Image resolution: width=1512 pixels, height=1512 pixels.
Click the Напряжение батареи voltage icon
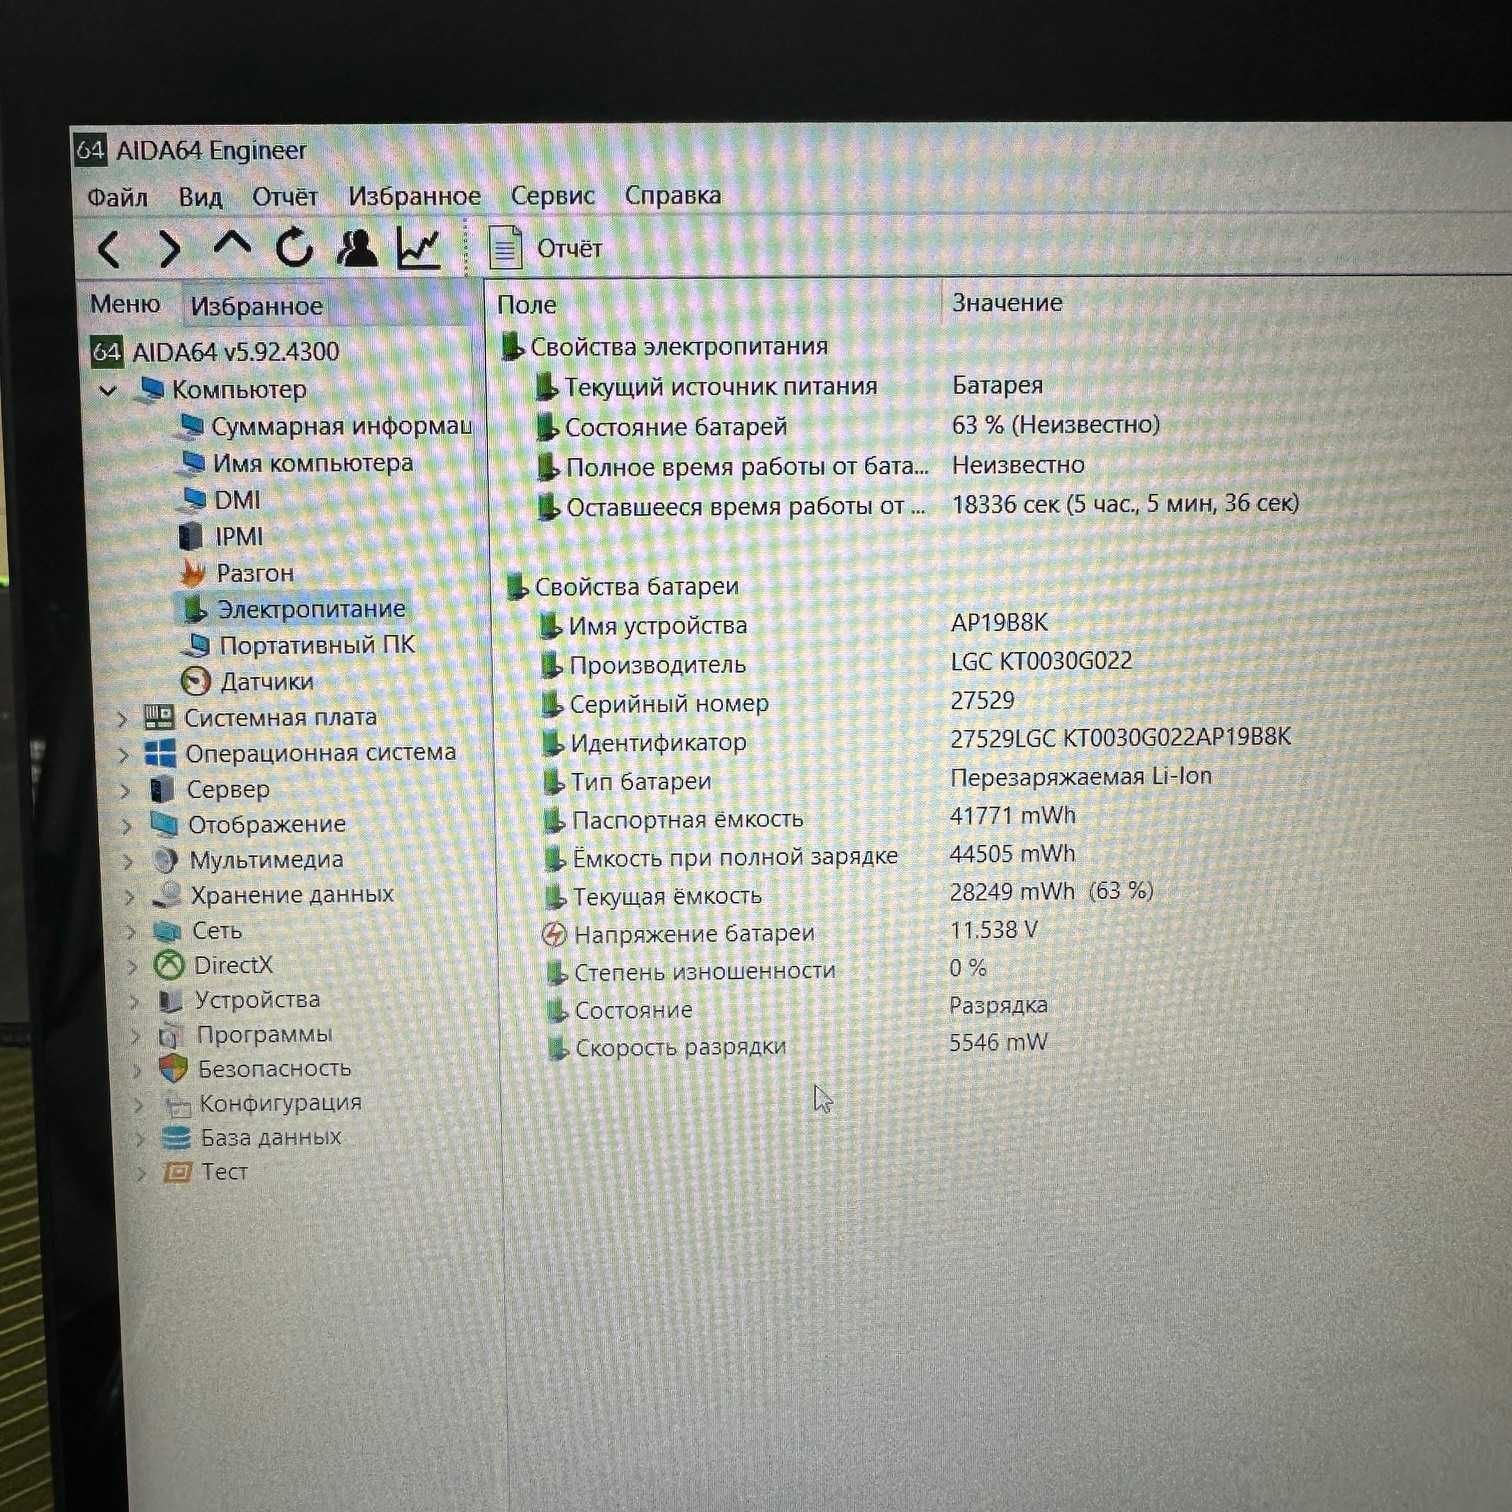click(x=554, y=934)
